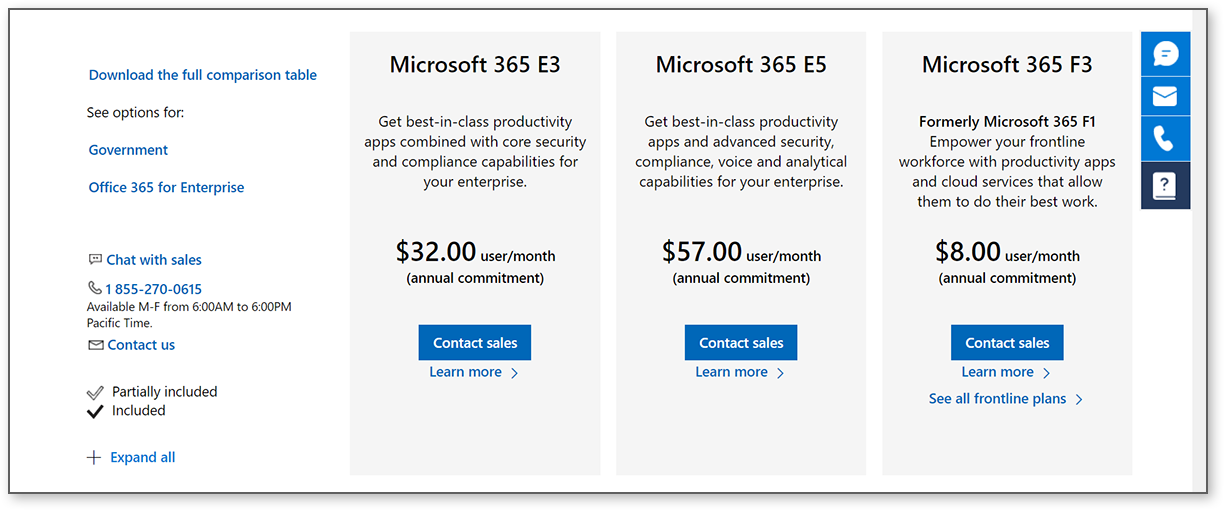Click the email envelope icon in side panel
1224x510 pixels.
[1165, 97]
